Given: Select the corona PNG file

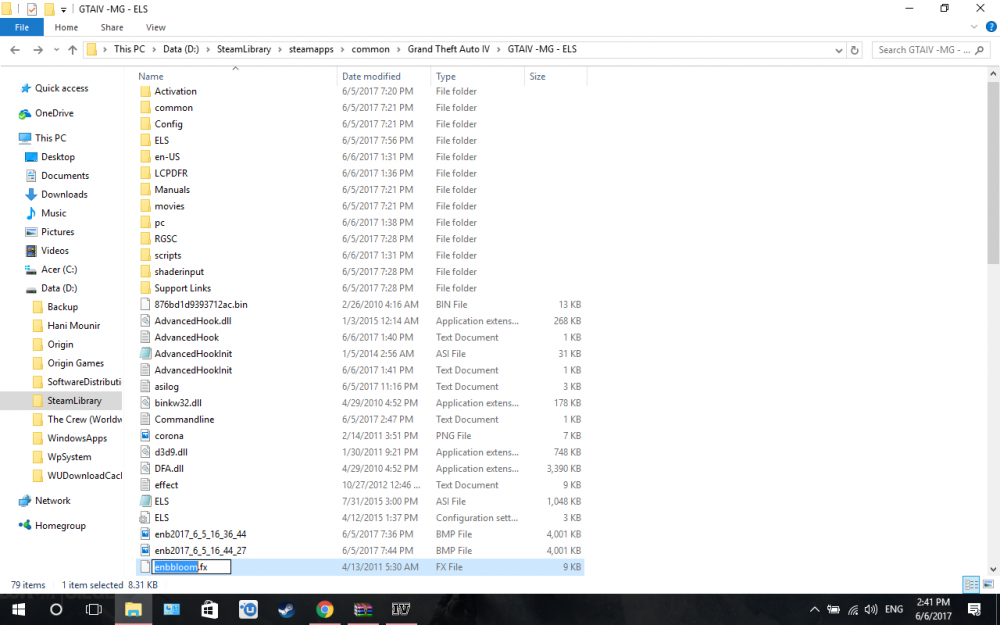Looking at the screenshot, I should coord(168,436).
